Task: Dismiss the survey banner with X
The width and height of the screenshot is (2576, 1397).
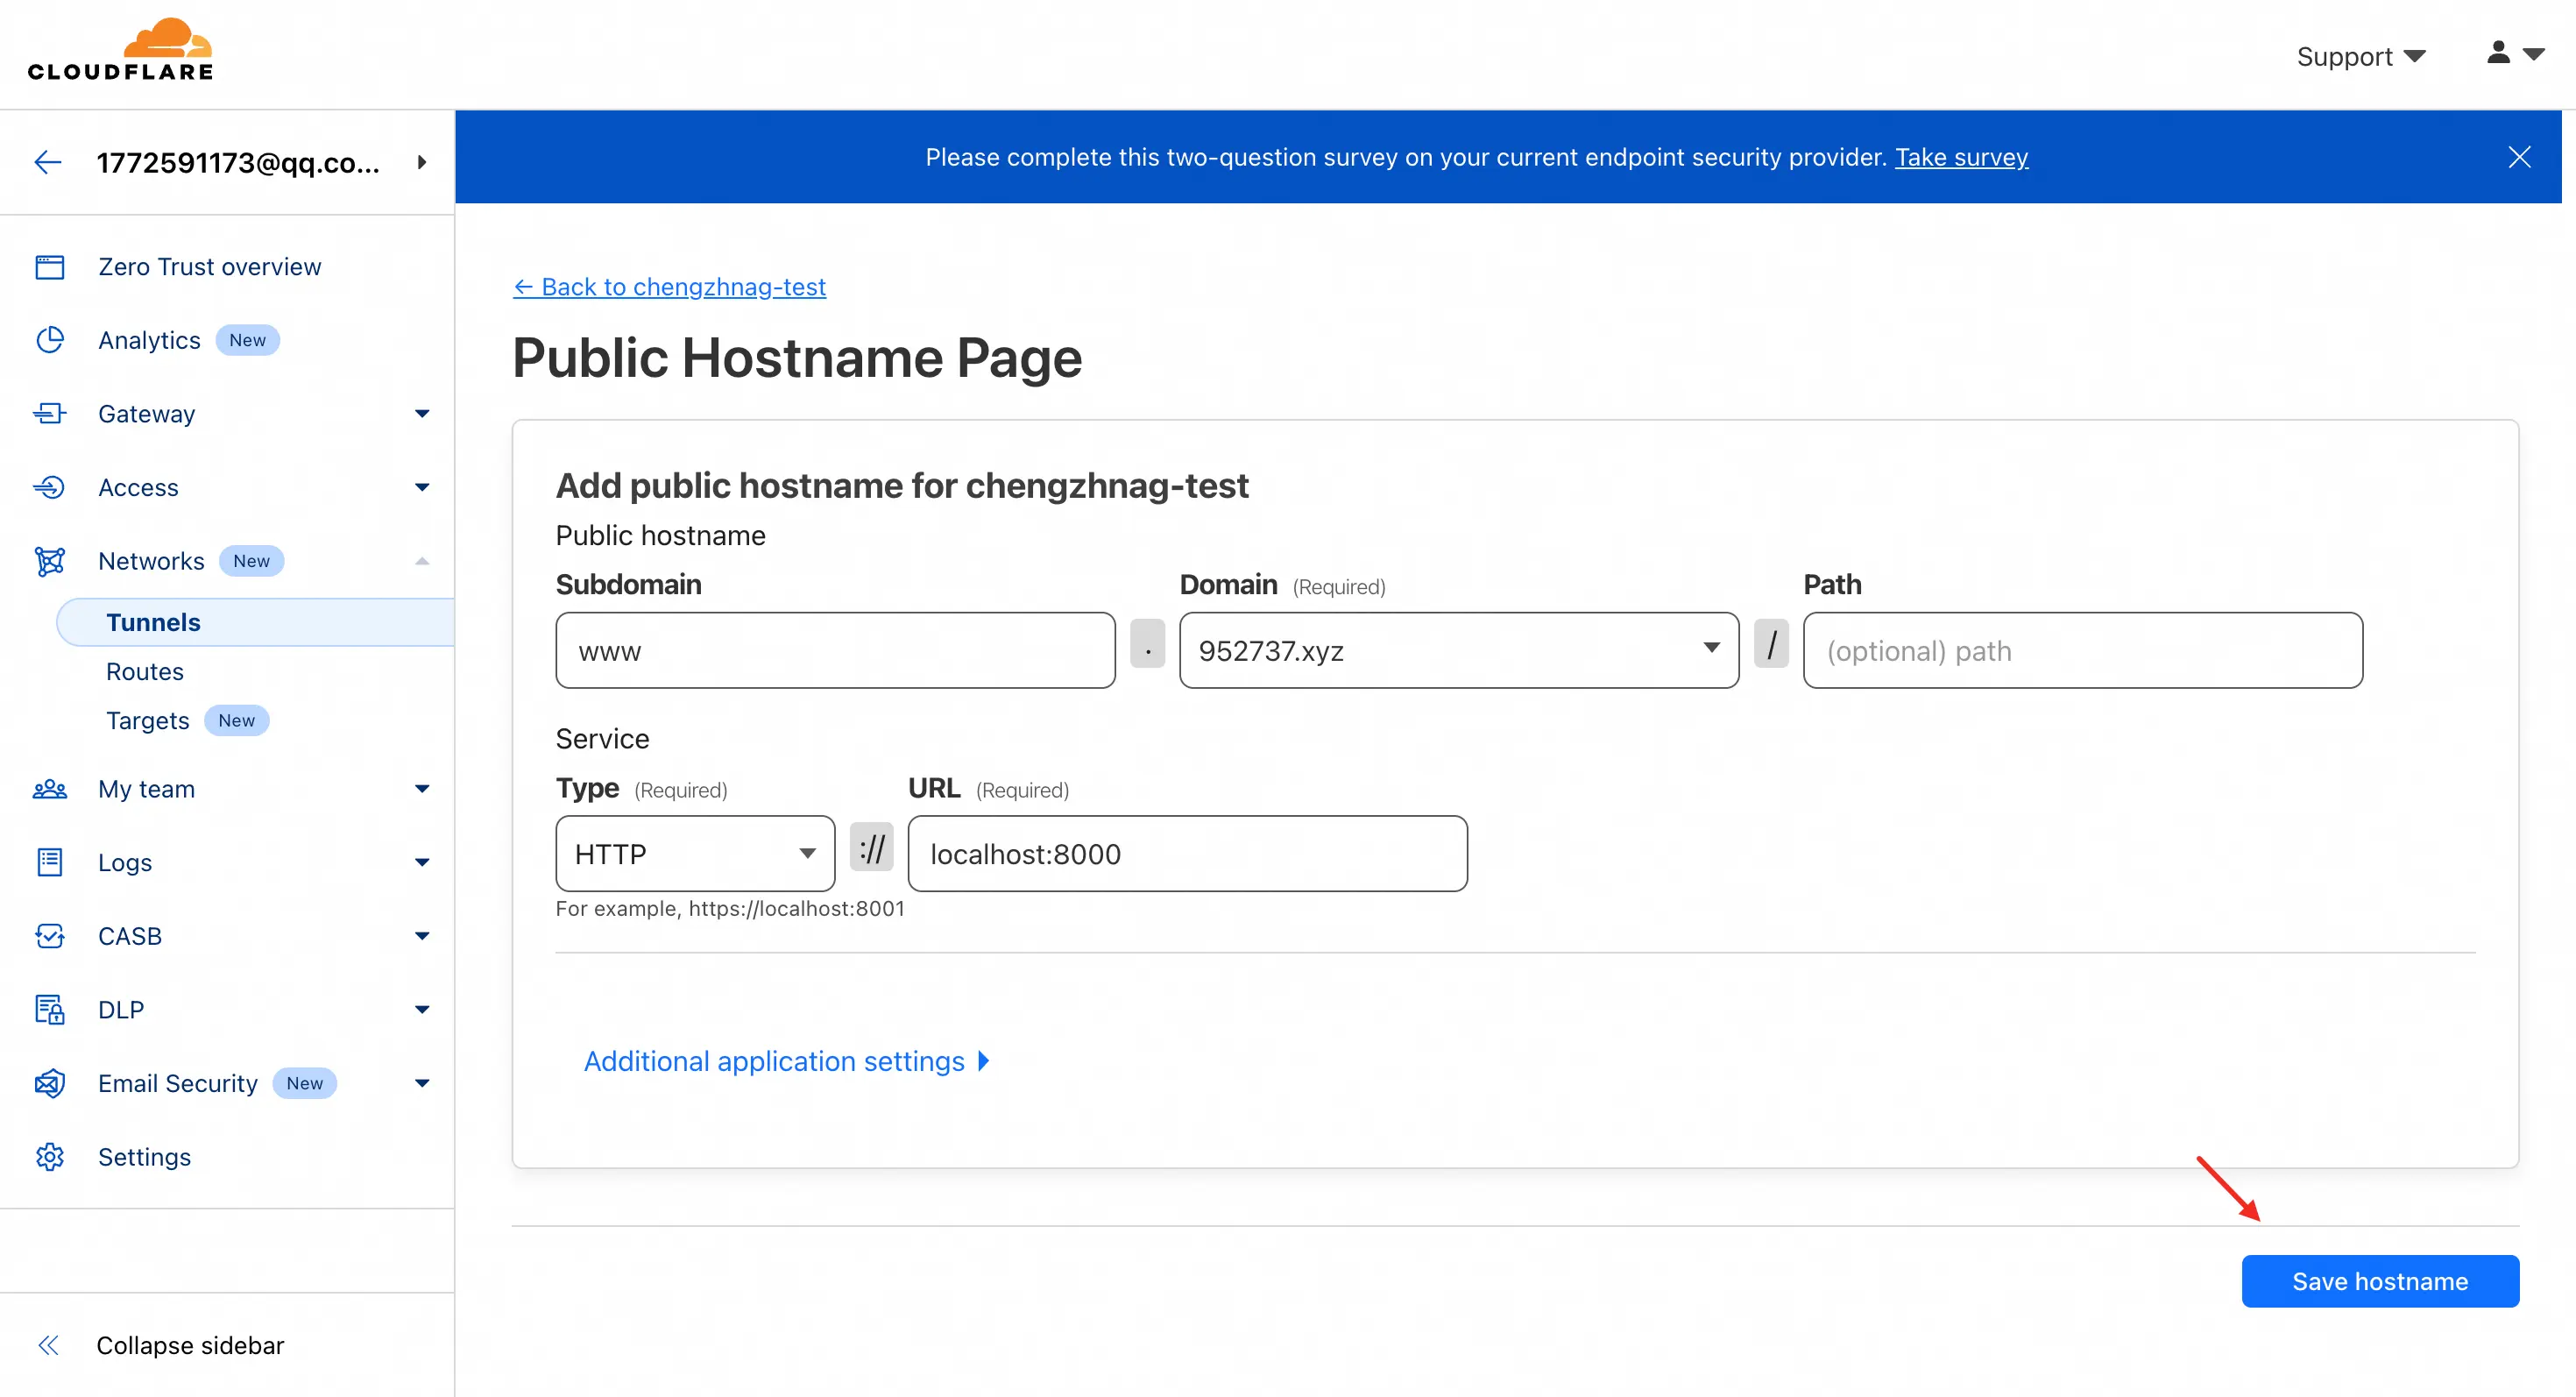Action: click(x=2519, y=157)
